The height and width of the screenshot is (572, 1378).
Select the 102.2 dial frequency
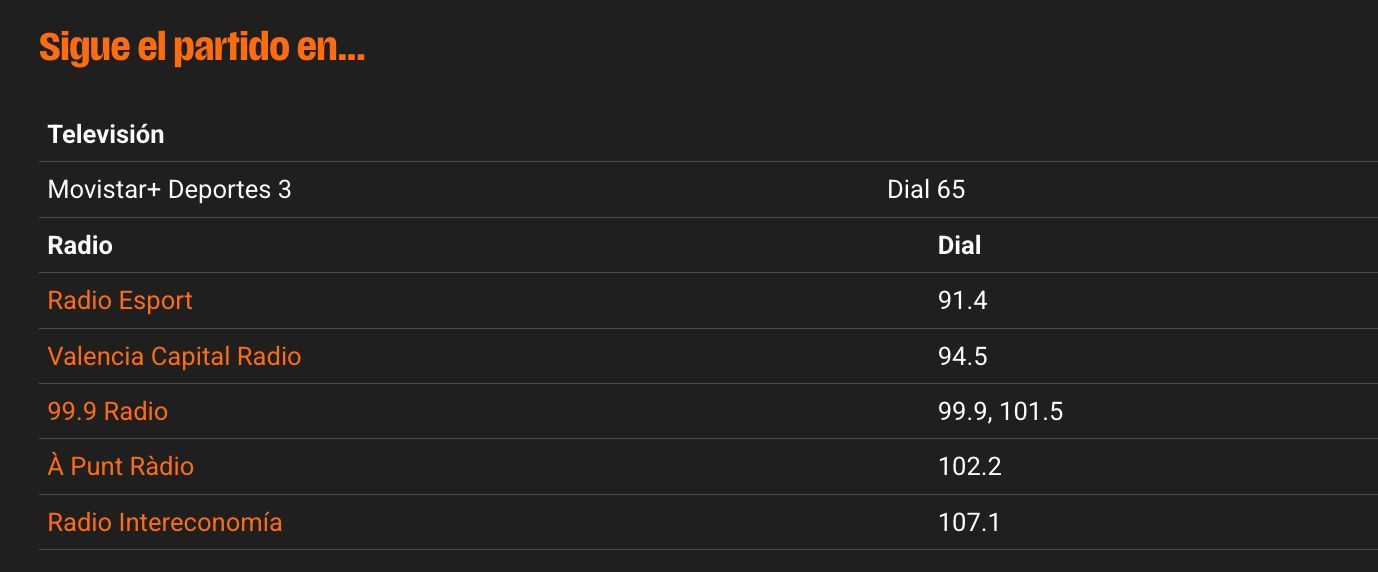[969, 467]
